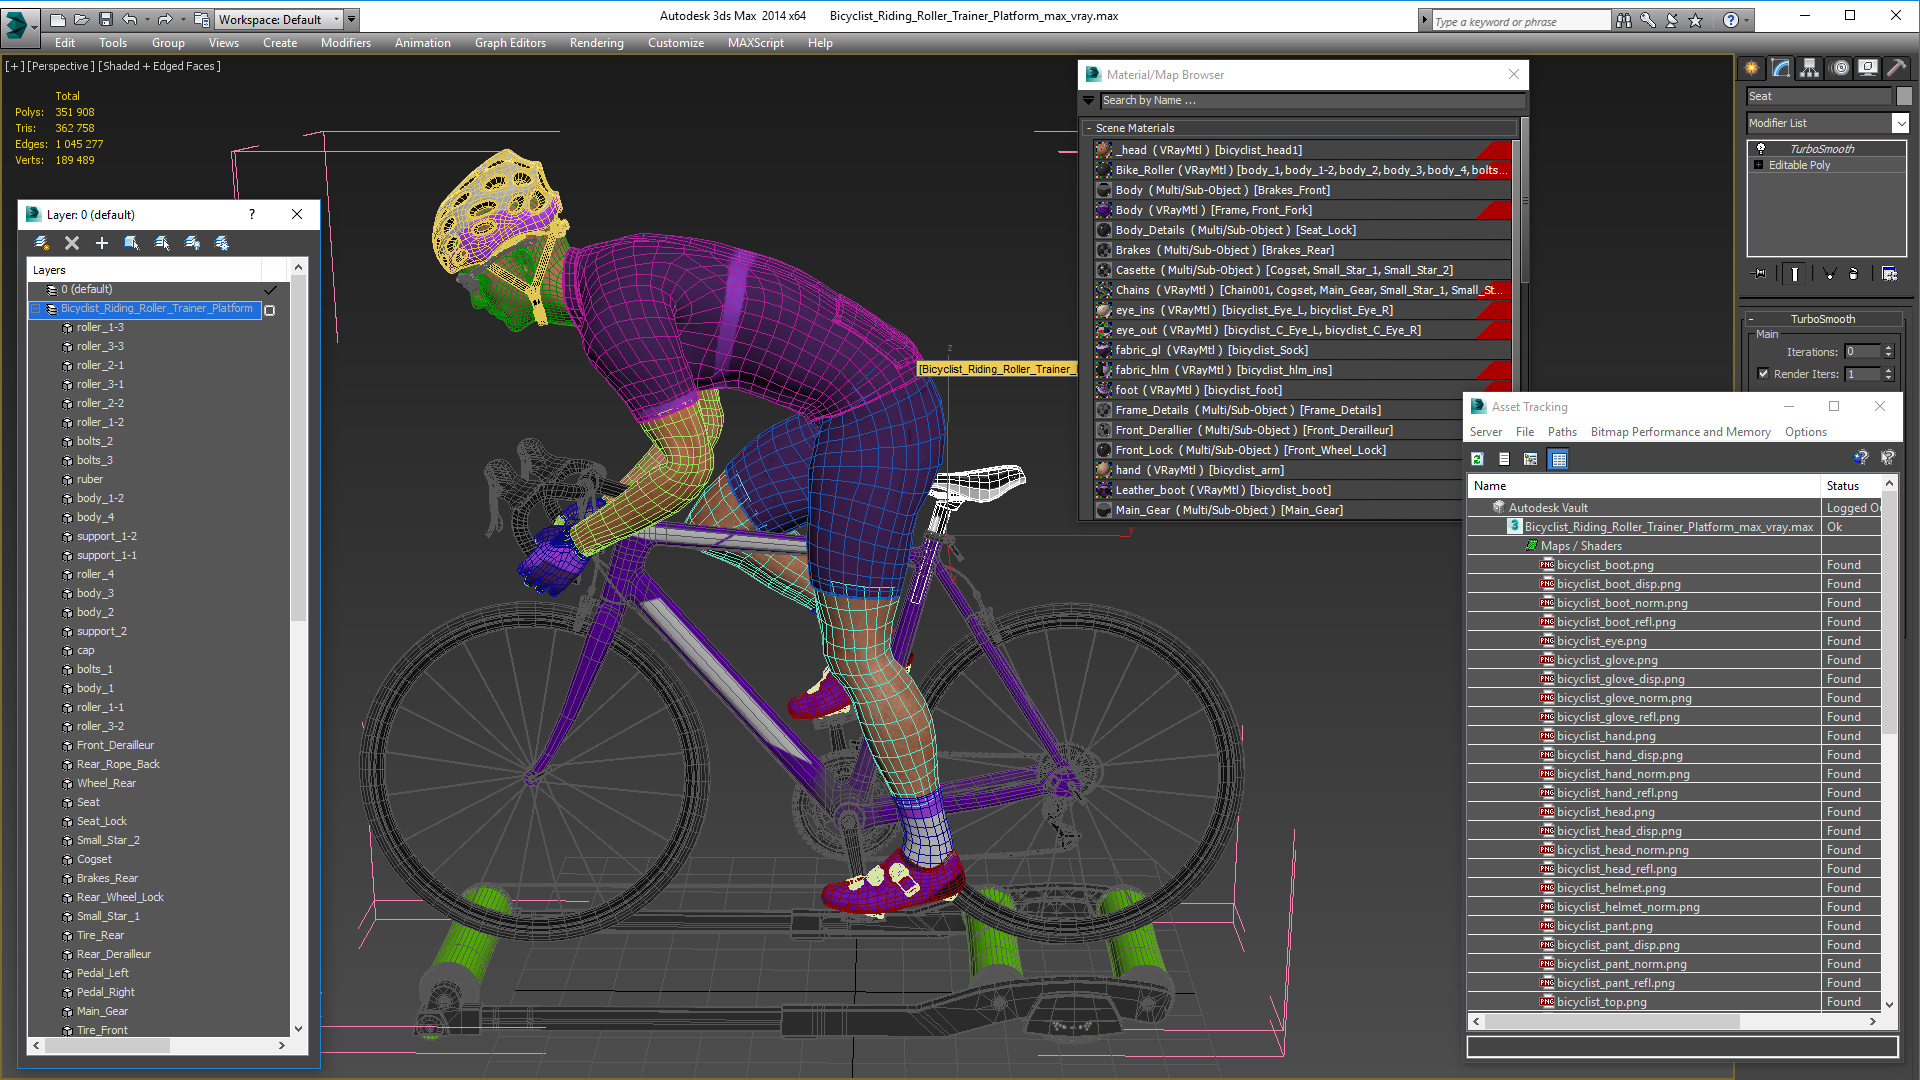Toggle TurboSmooth modifier lightbulb visibility
The height and width of the screenshot is (1080, 1920).
(x=1761, y=148)
